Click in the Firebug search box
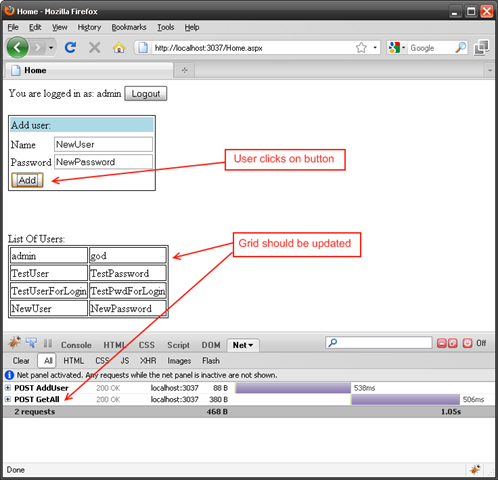The image size is (498, 480). tap(379, 343)
